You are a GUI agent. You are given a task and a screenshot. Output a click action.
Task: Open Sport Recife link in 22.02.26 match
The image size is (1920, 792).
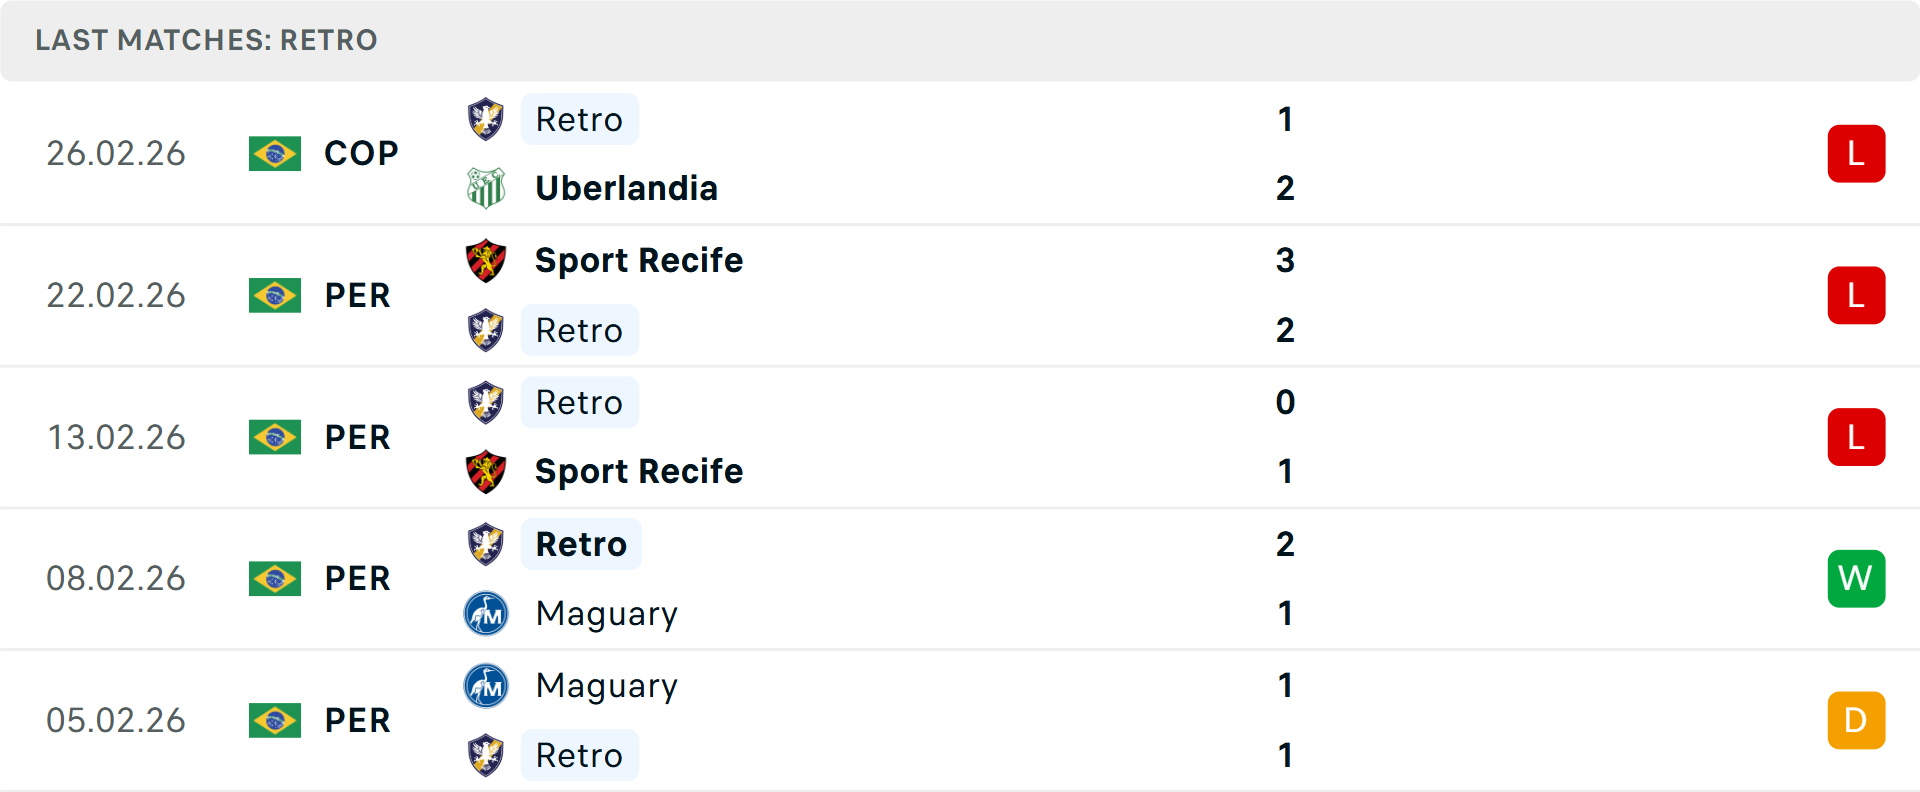pyautogui.click(x=639, y=260)
